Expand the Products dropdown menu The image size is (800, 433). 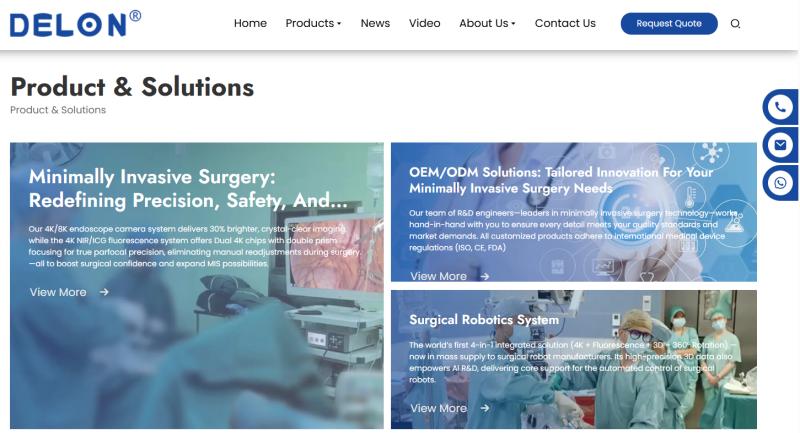[313, 23]
